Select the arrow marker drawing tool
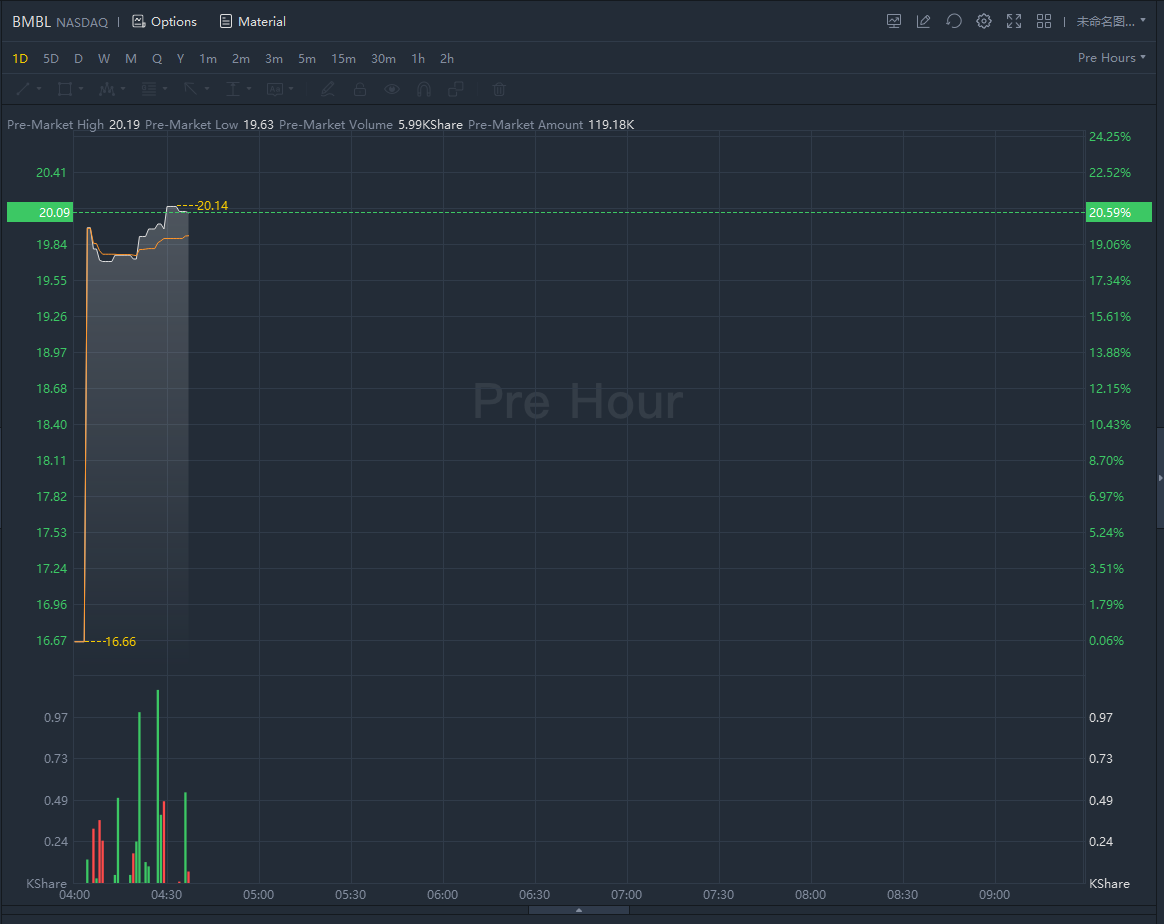 pos(191,89)
